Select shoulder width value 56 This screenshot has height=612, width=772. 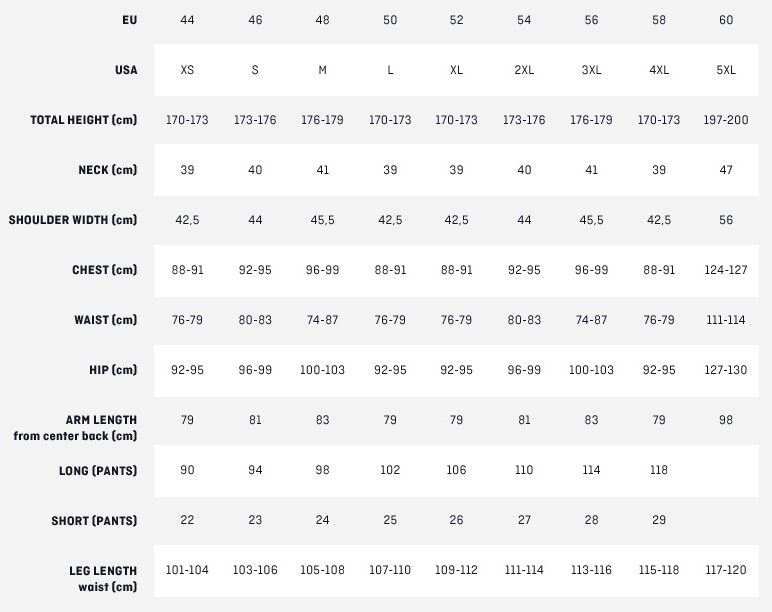pyautogui.click(x=726, y=220)
